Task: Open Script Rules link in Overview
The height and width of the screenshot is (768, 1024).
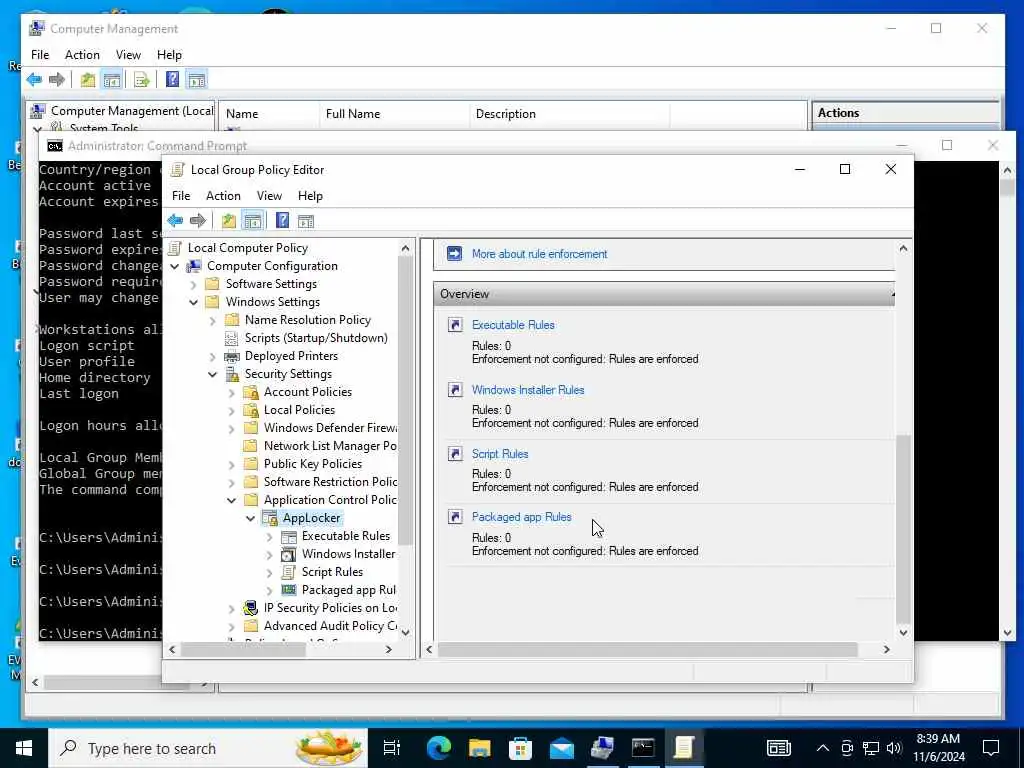Action: tap(500, 454)
